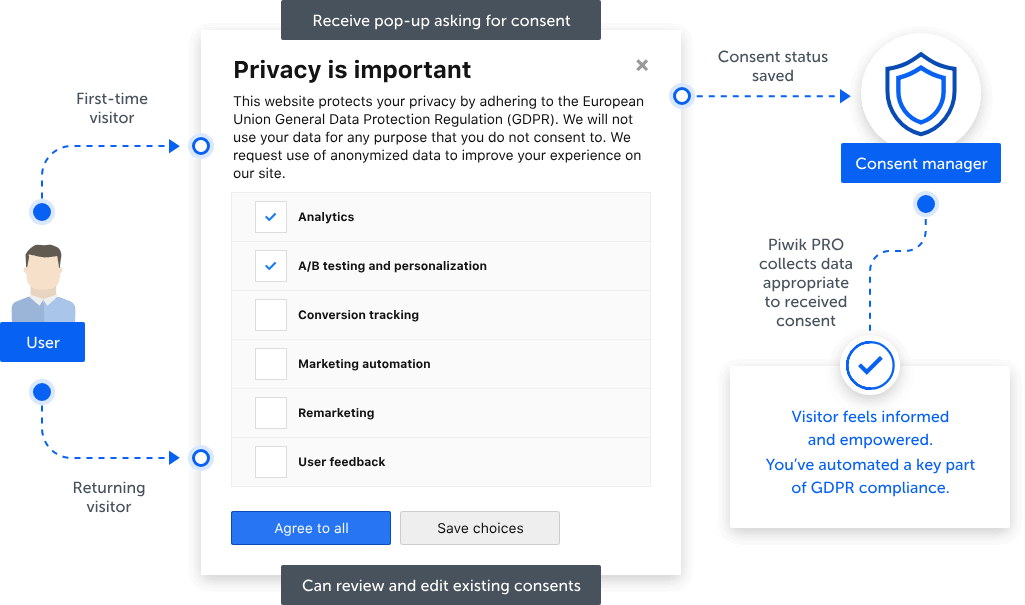Uncheck the Analytics checkbox
1025x605 pixels.
click(271, 217)
